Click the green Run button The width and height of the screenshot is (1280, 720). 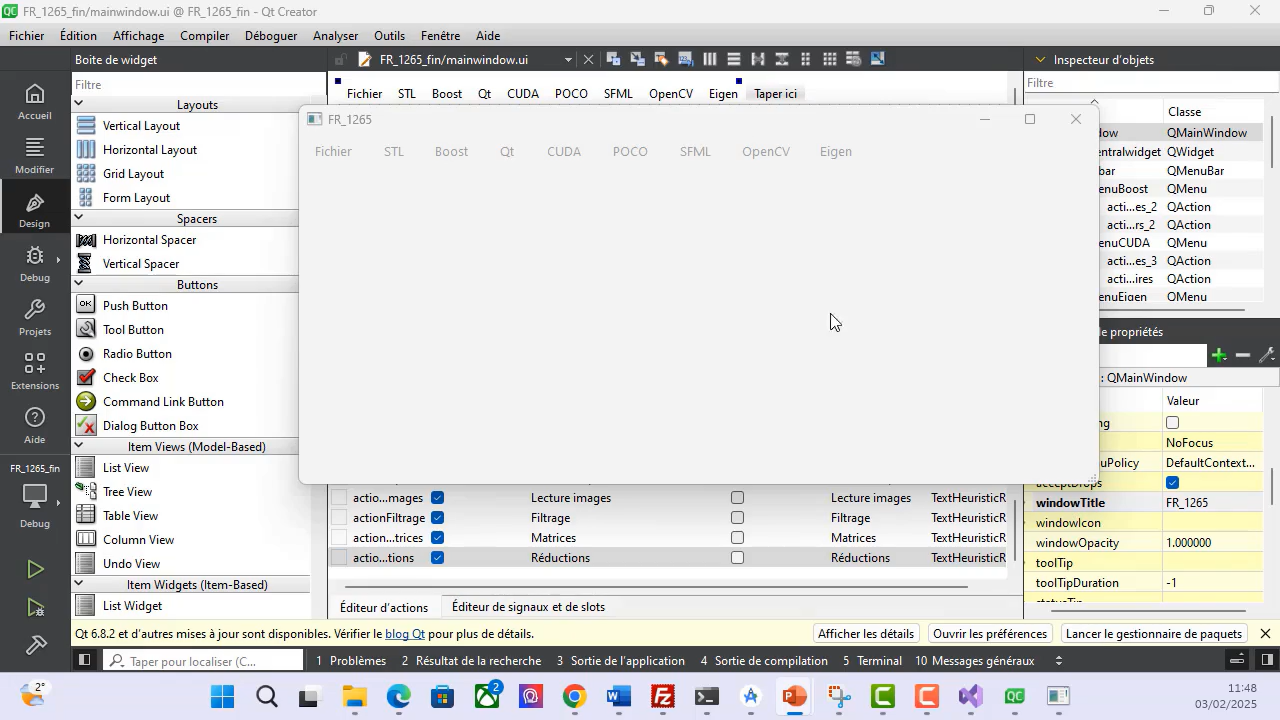[x=35, y=569]
